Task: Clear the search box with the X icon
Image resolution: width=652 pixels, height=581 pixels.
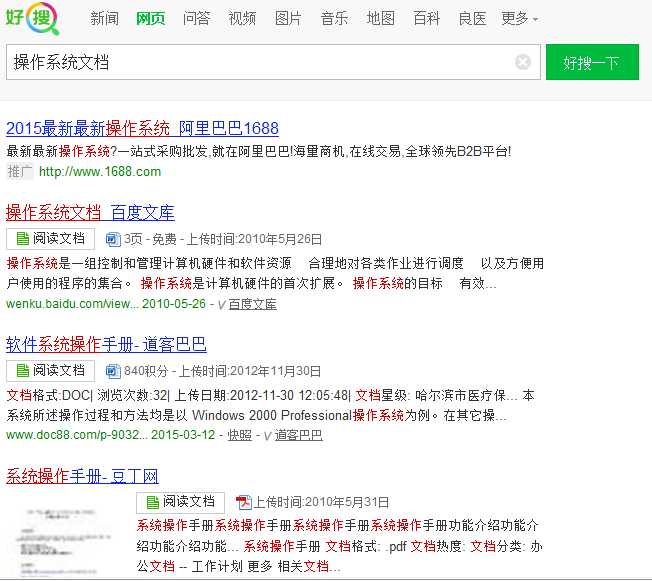Action: [x=523, y=62]
